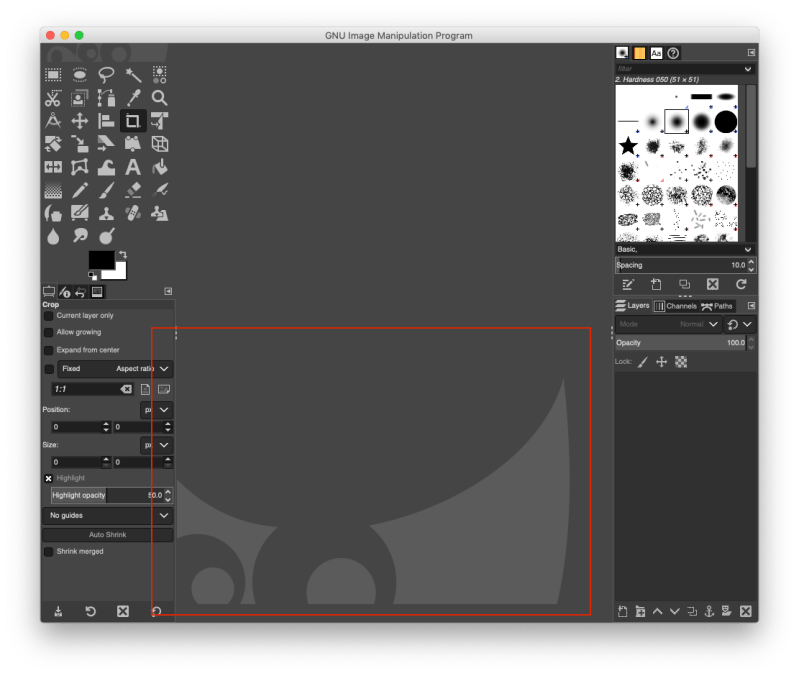The height and width of the screenshot is (676, 799).
Task: Click the black foreground color swatch
Action: tap(101, 260)
